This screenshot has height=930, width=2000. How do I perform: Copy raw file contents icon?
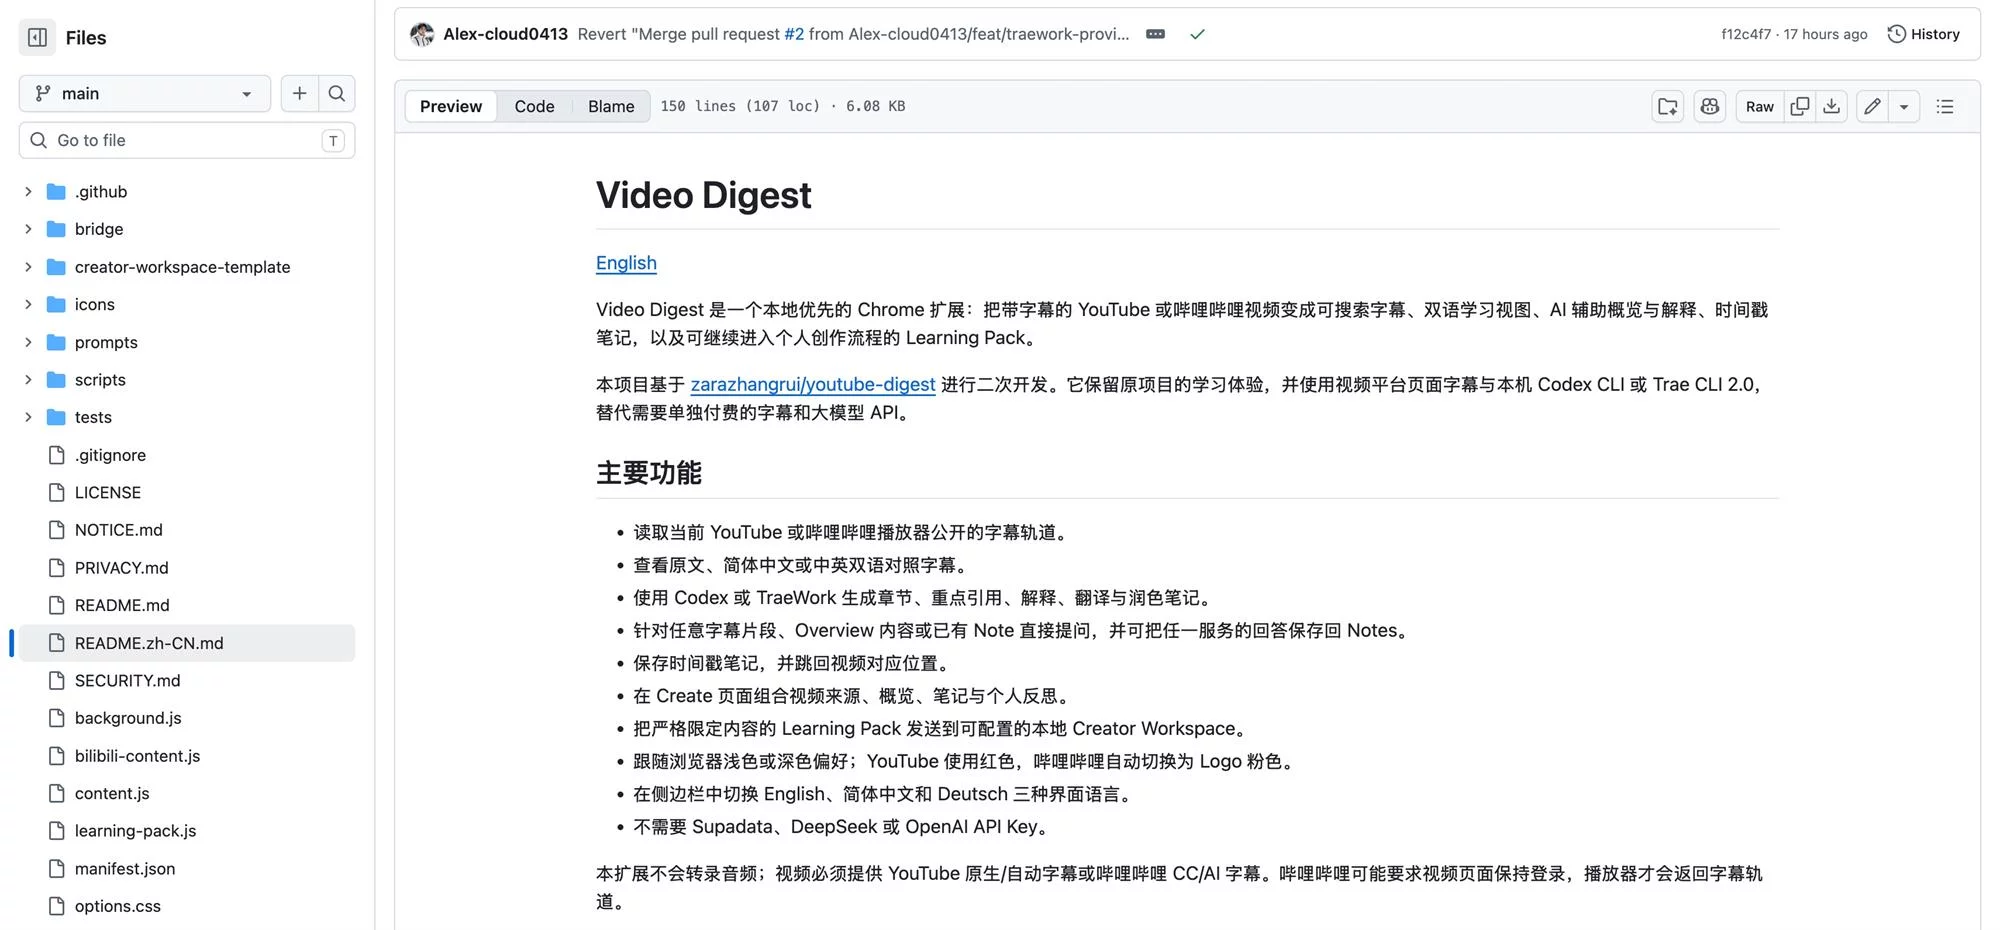tap(1800, 106)
